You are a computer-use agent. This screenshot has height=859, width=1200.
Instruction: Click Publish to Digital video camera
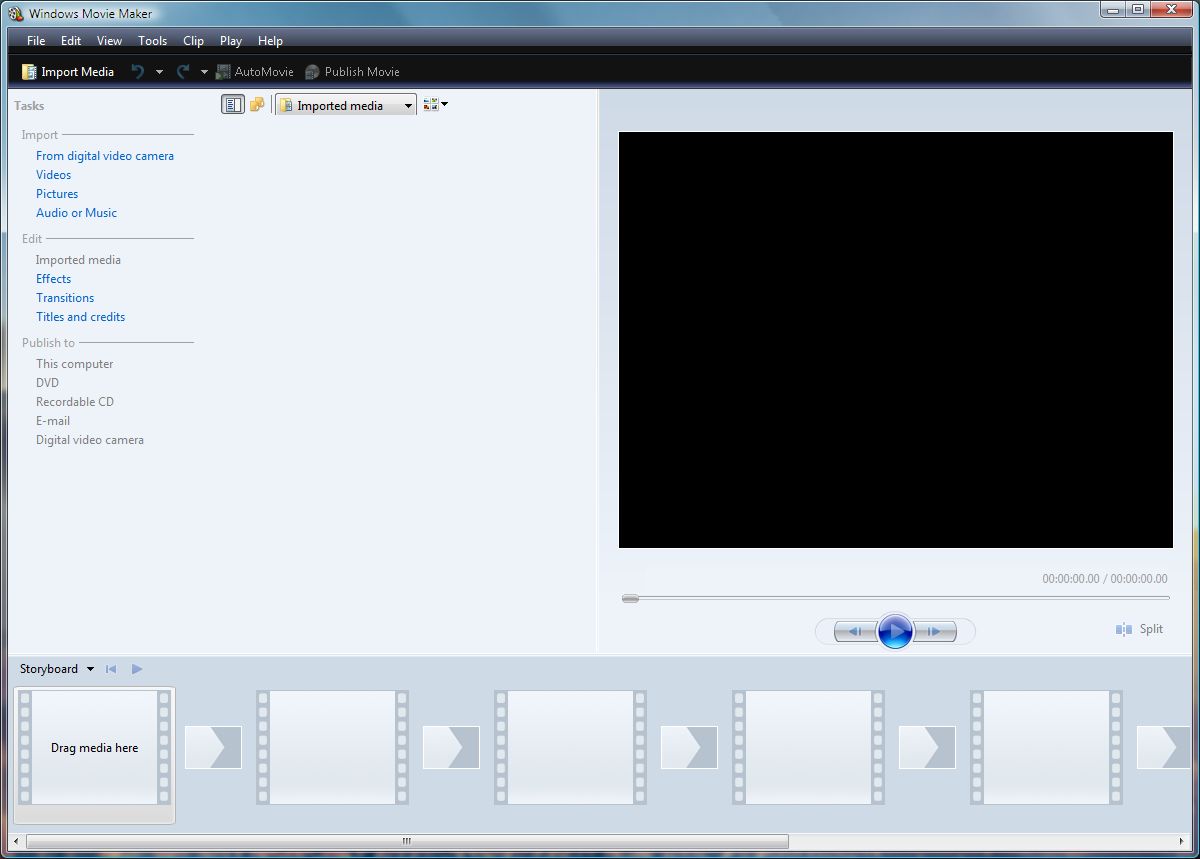(x=90, y=440)
